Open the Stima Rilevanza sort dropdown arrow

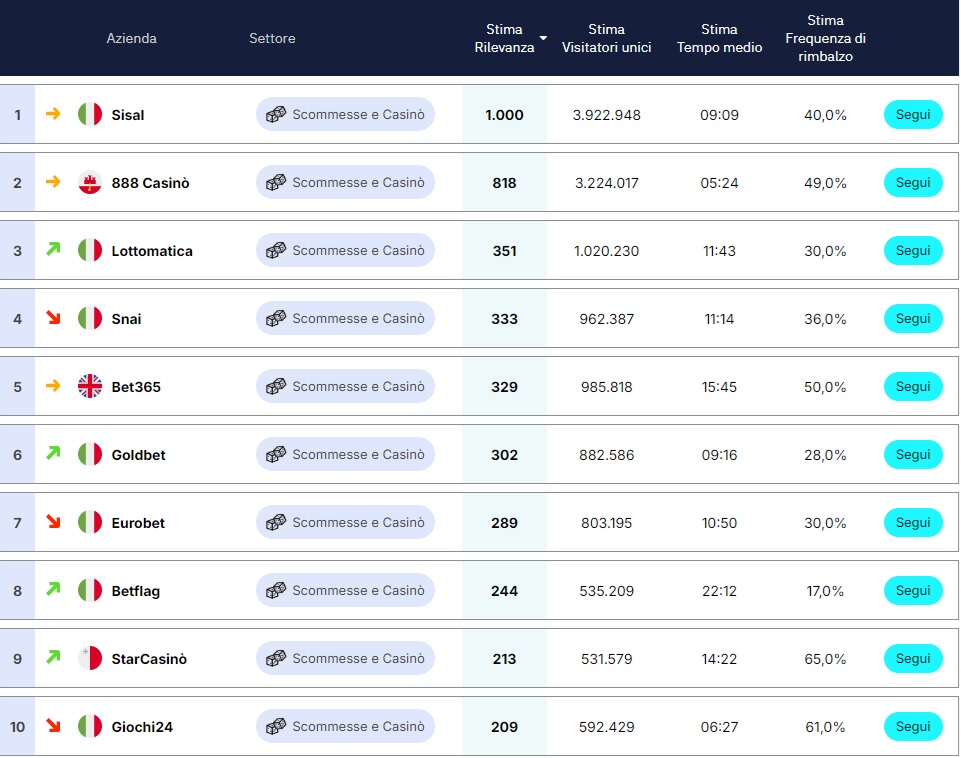click(x=543, y=38)
